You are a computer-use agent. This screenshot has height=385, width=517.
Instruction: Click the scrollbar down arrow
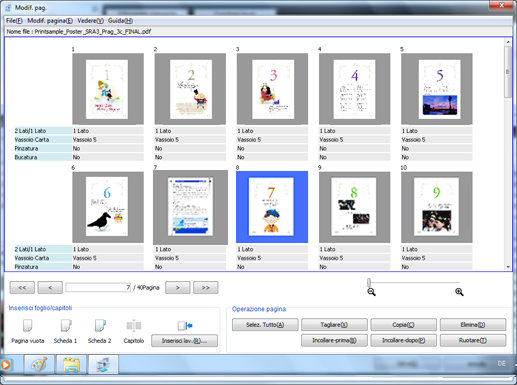coord(508,267)
